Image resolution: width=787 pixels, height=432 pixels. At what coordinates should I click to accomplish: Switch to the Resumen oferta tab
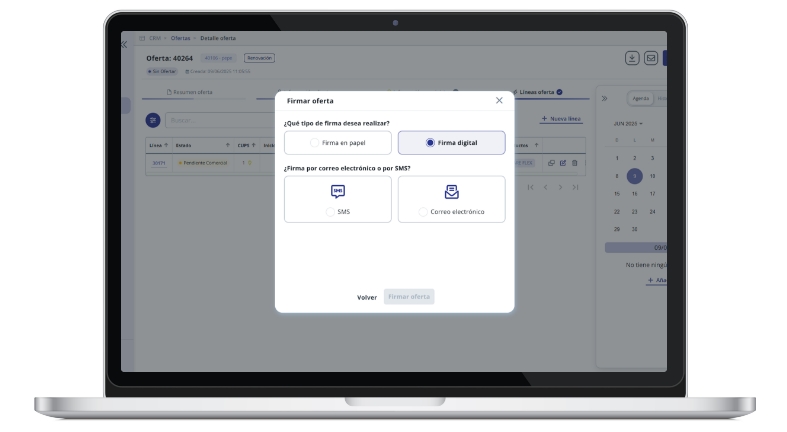pyautogui.click(x=190, y=93)
